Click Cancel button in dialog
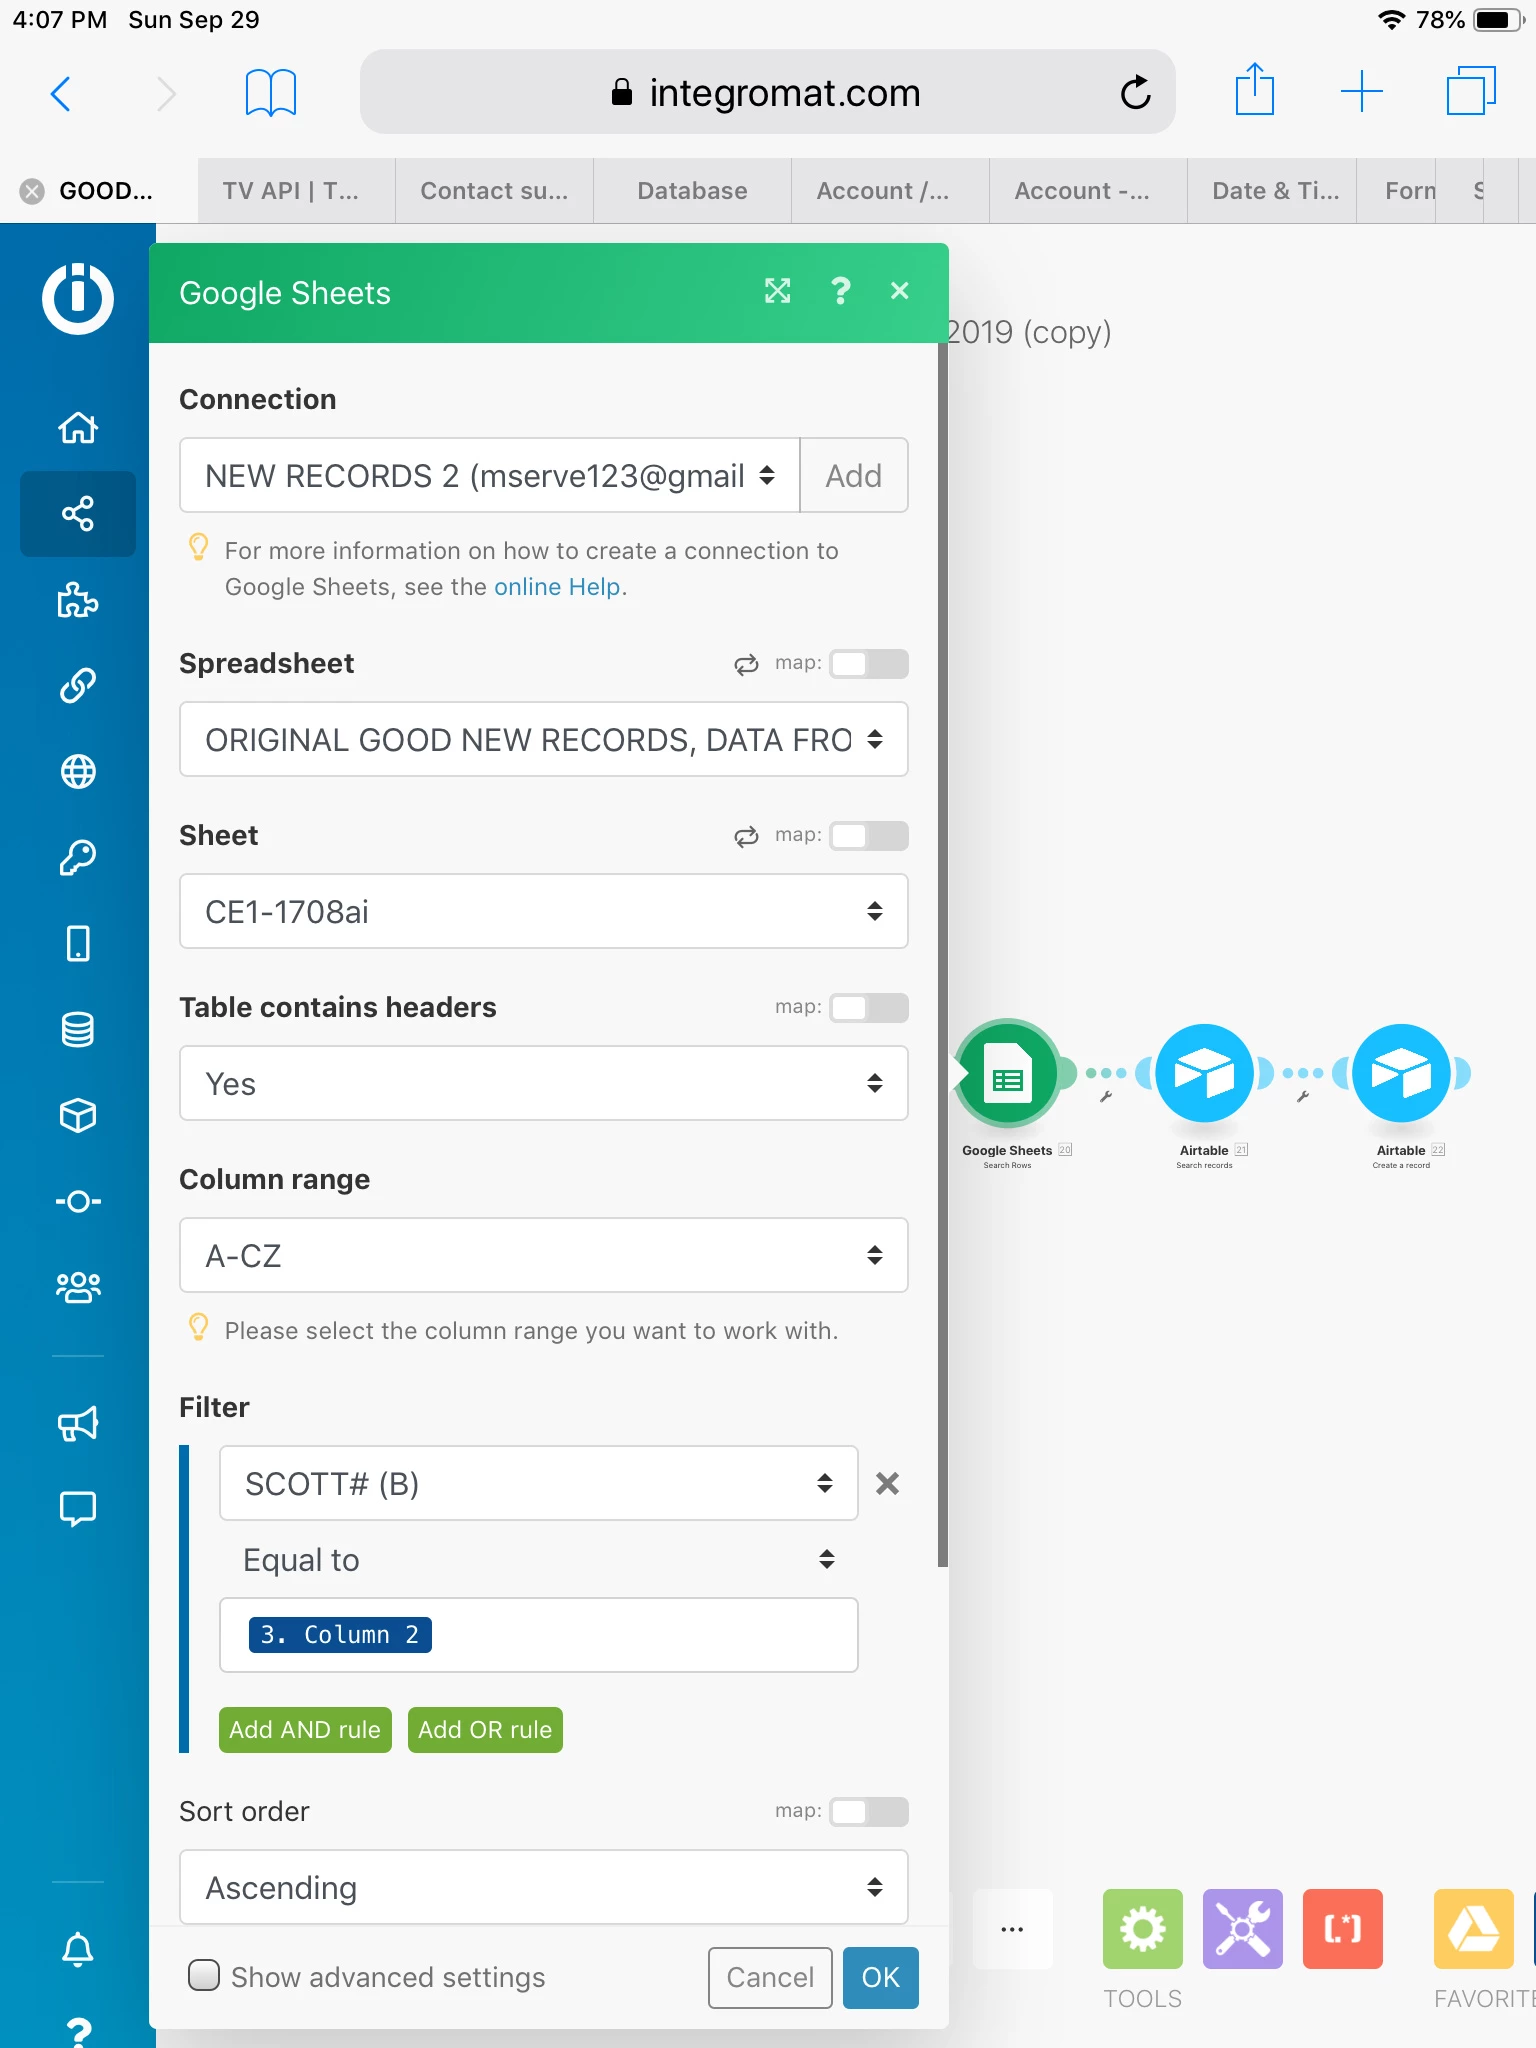1536x2048 pixels. [x=770, y=1977]
